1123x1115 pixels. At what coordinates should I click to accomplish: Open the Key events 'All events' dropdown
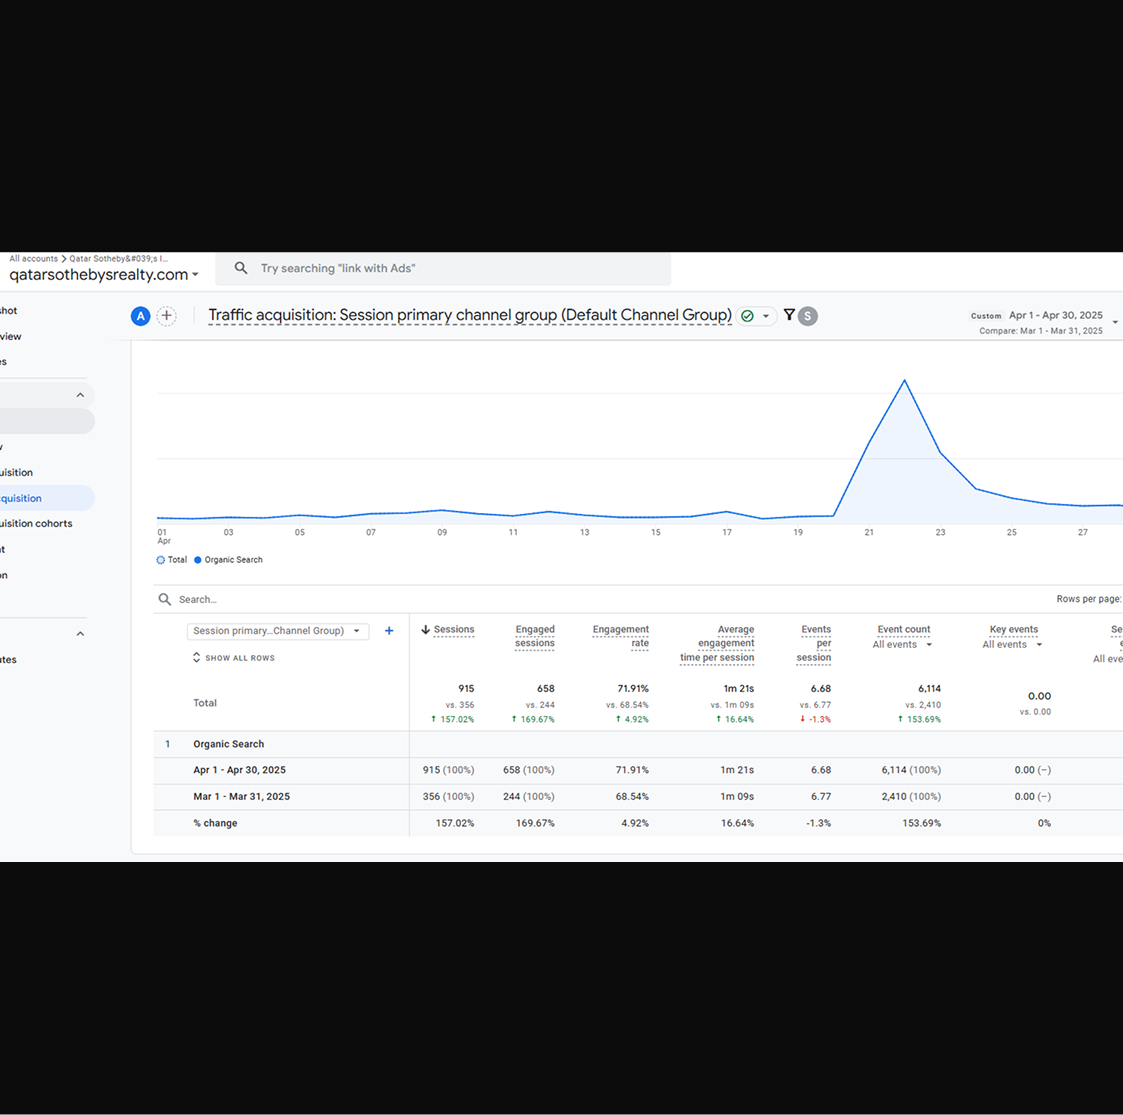pyautogui.click(x=1012, y=645)
